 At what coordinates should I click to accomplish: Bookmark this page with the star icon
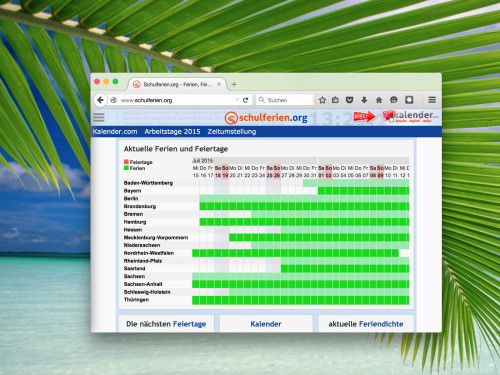pyautogui.click(x=322, y=100)
